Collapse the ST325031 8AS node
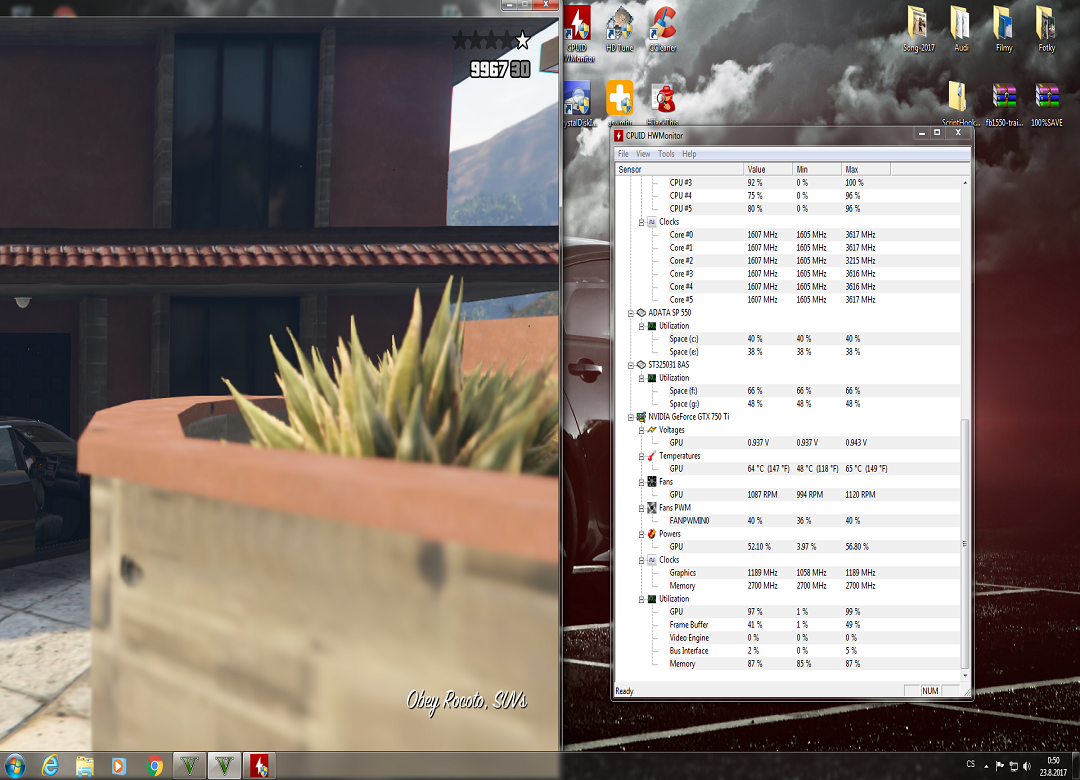 pos(630,365)
